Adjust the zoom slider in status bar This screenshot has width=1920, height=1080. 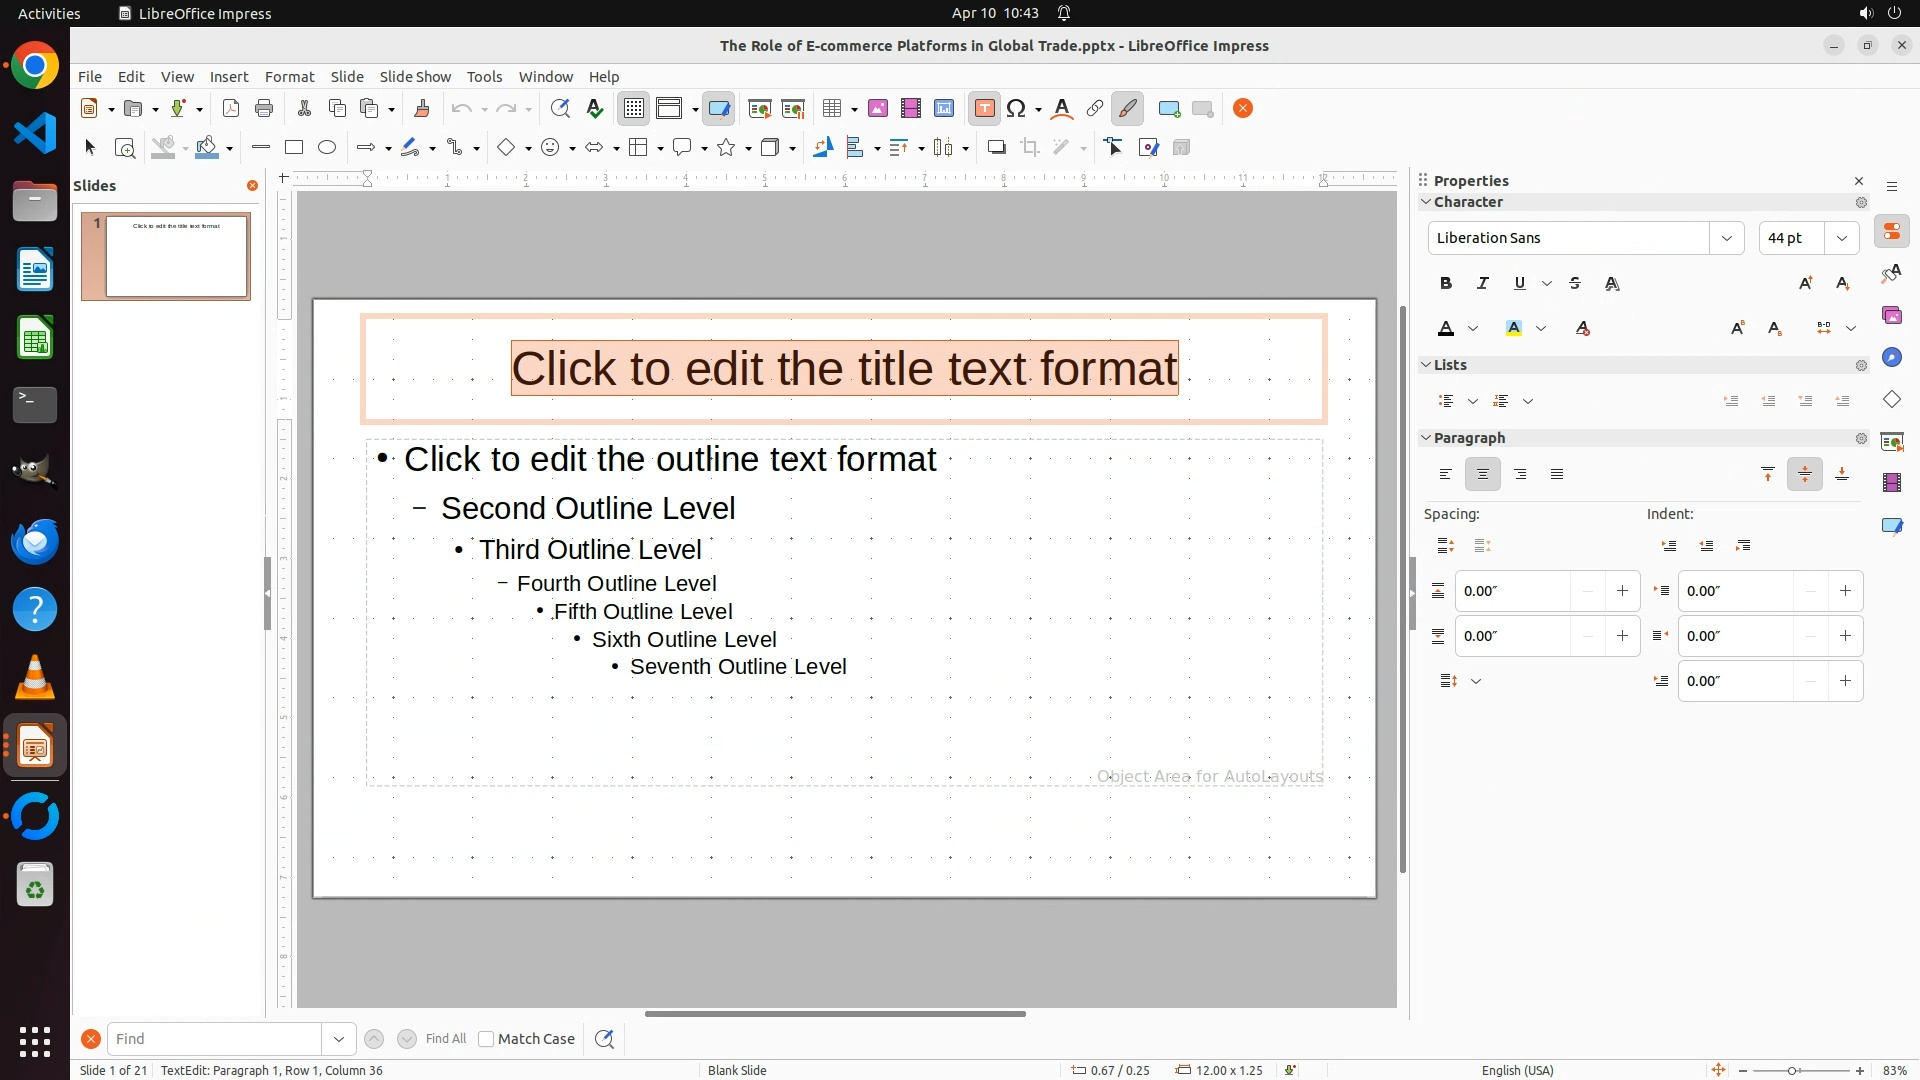(1792, 1071)
